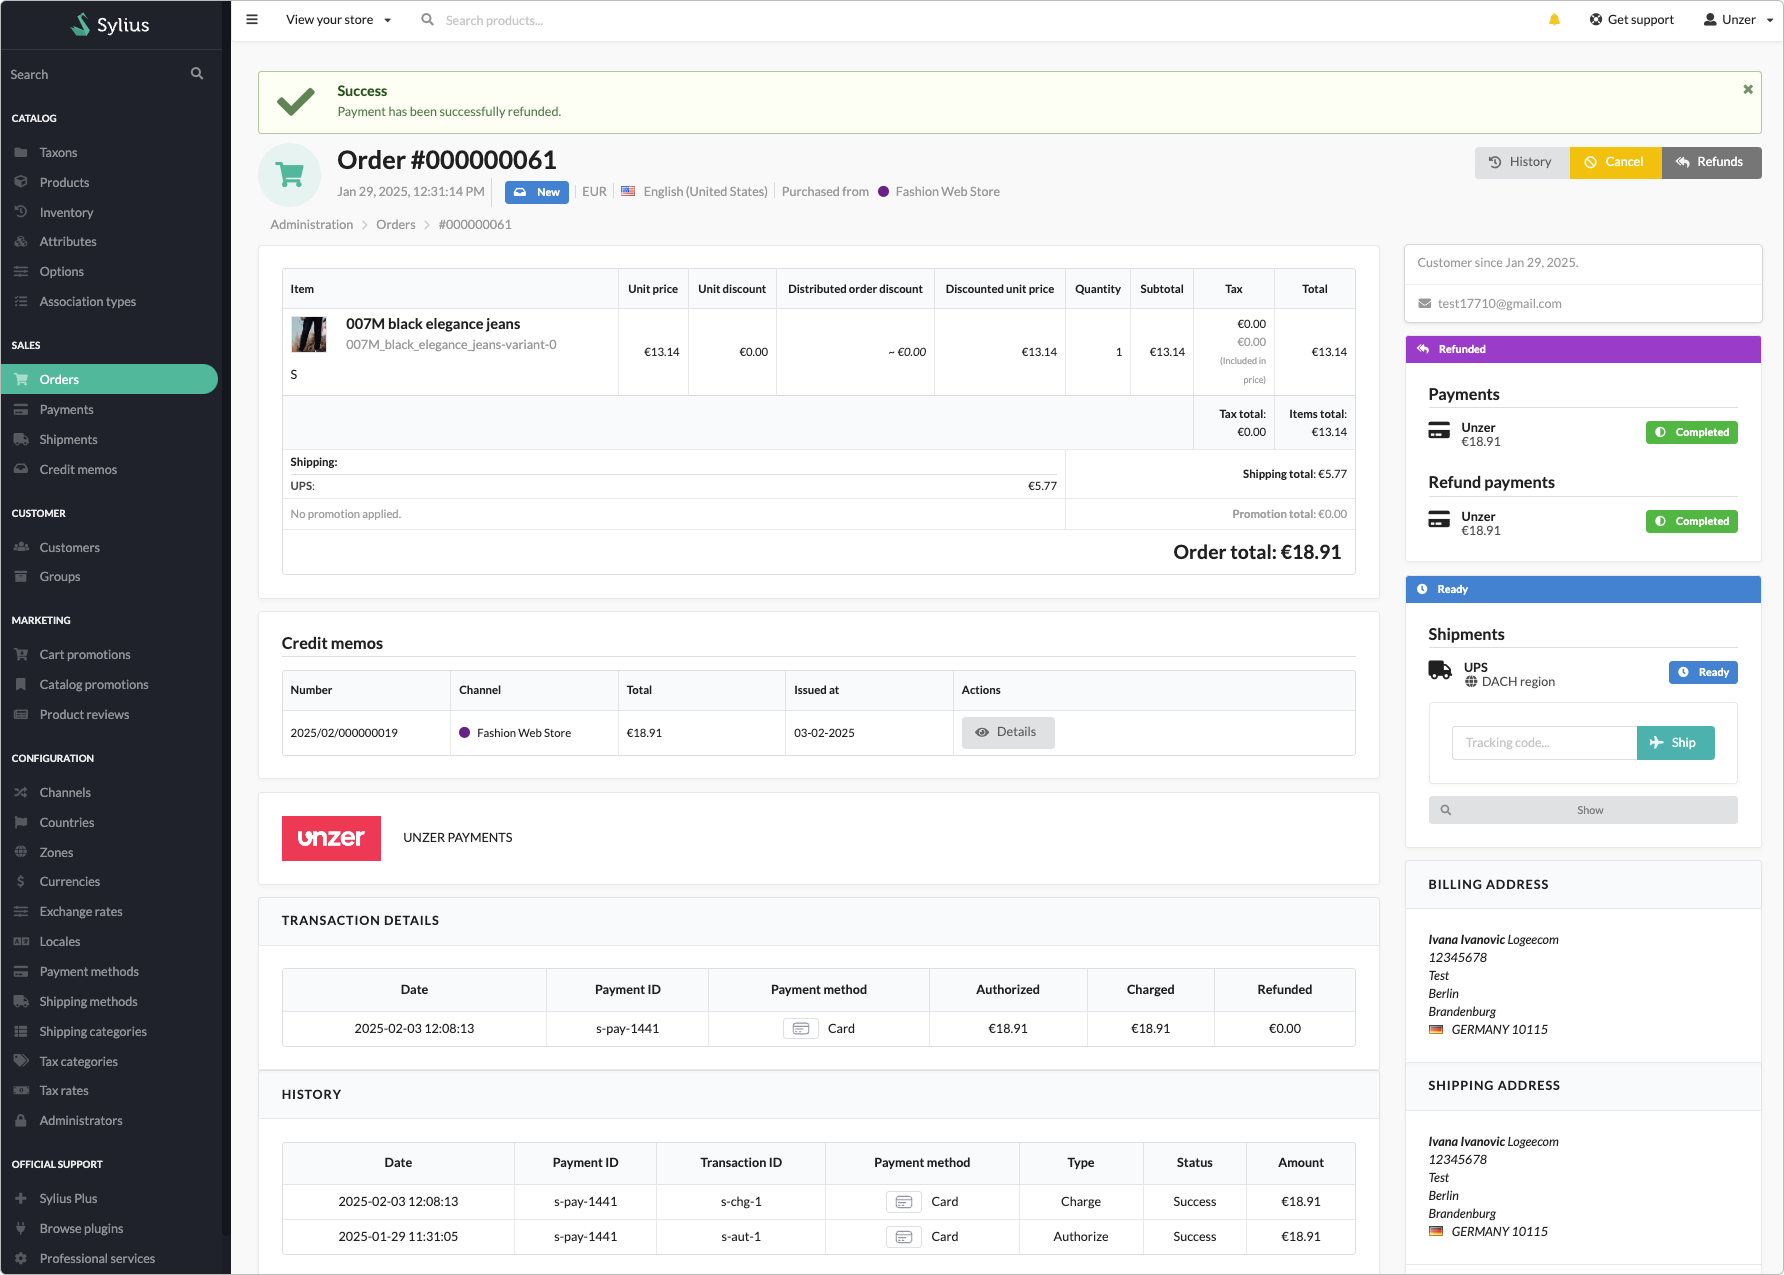Ship the shipment using Ship button
The width and height of the screenshot is (1784, 1275).
click(1675, 743)
